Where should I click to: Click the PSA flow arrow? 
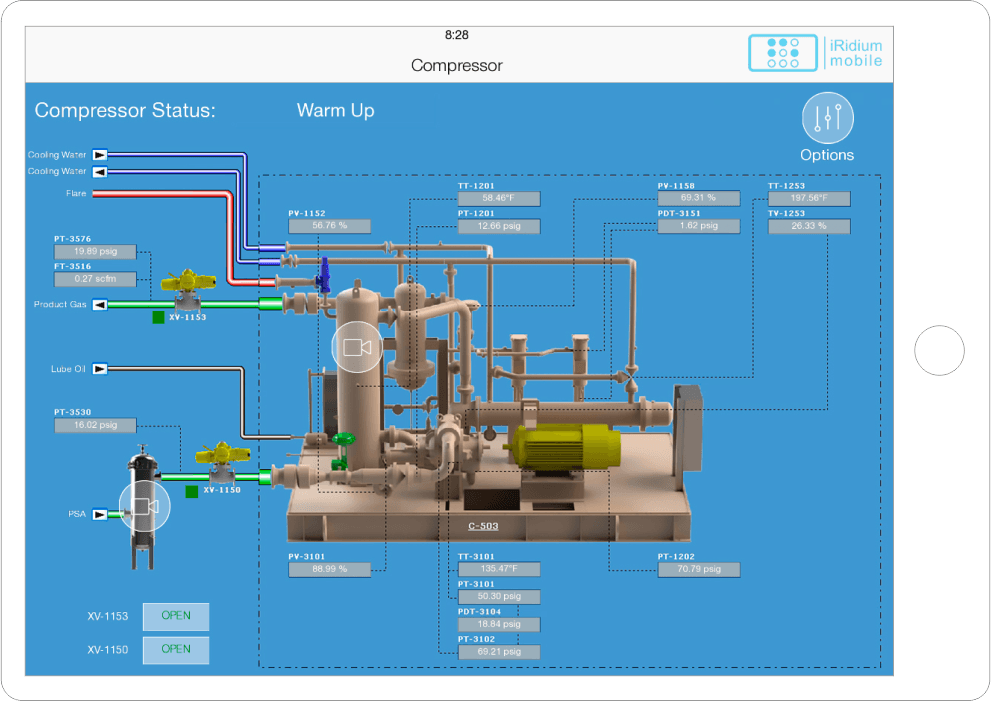100,515
